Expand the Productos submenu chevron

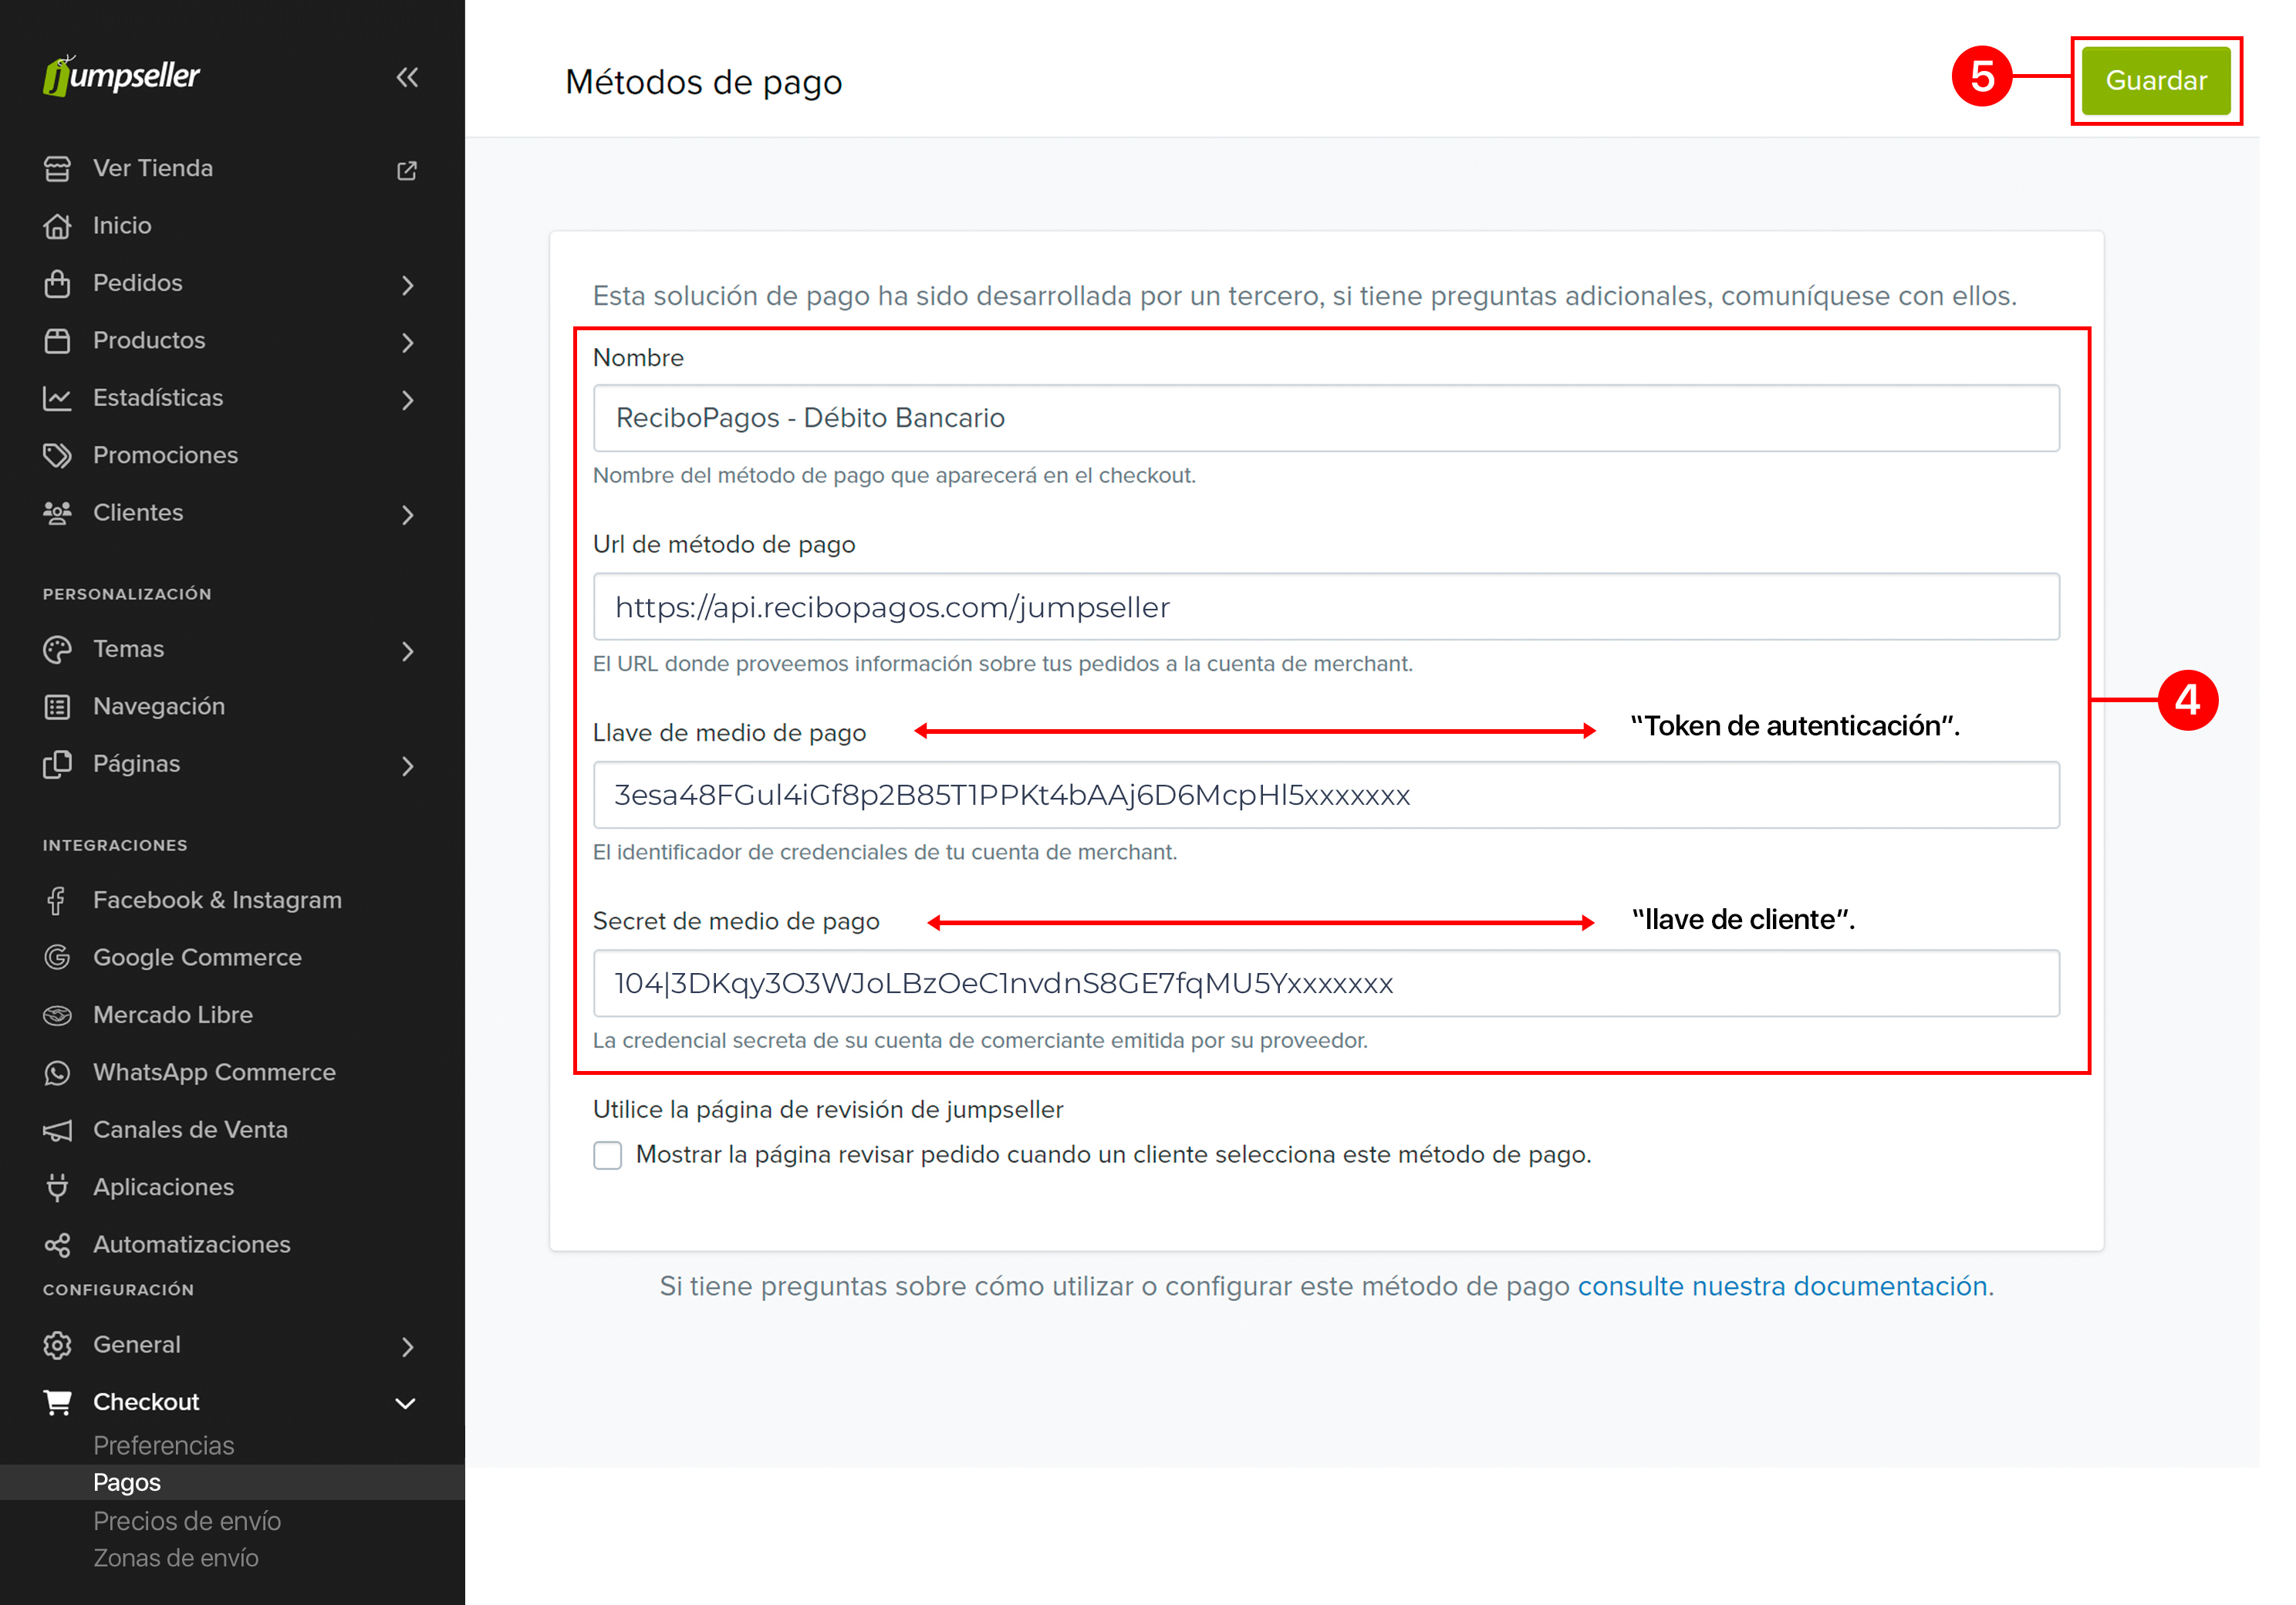(407, 342)
